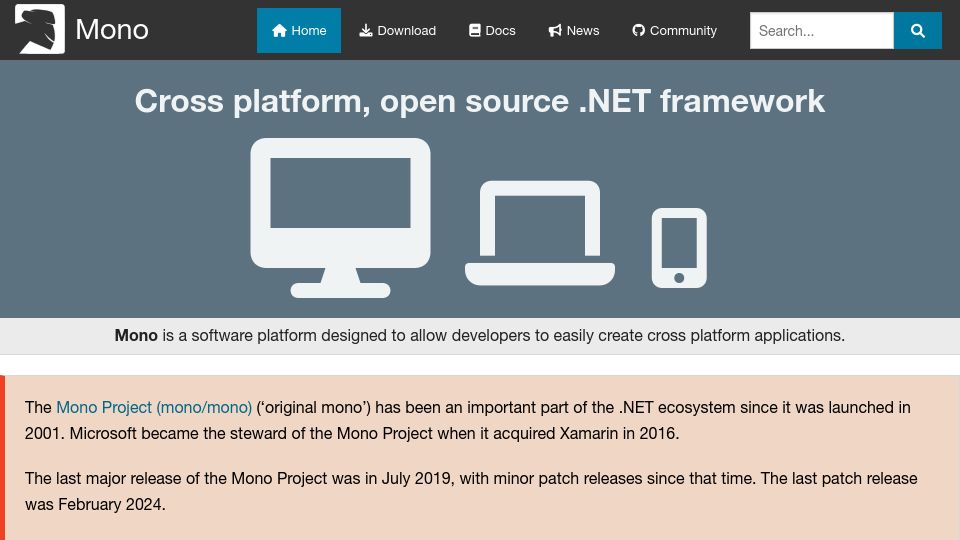Click the desktop monitor illustration
960x540 pixels.
click(x=340, y=218)
